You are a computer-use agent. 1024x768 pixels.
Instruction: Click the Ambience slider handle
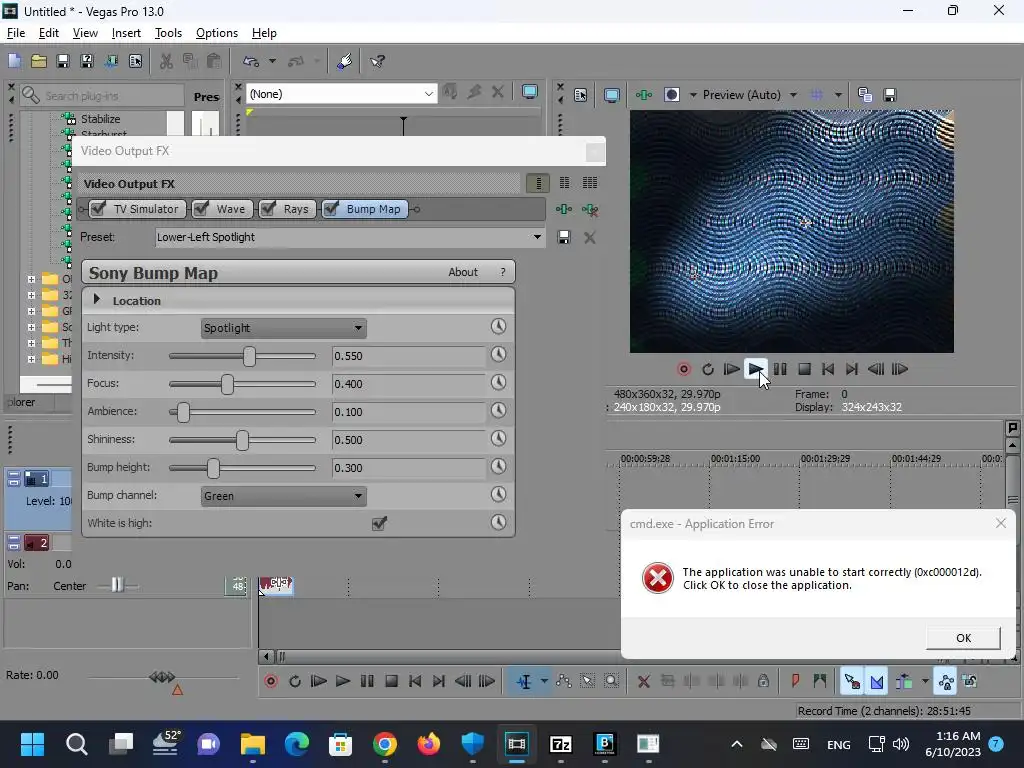[x=184, y=411]
